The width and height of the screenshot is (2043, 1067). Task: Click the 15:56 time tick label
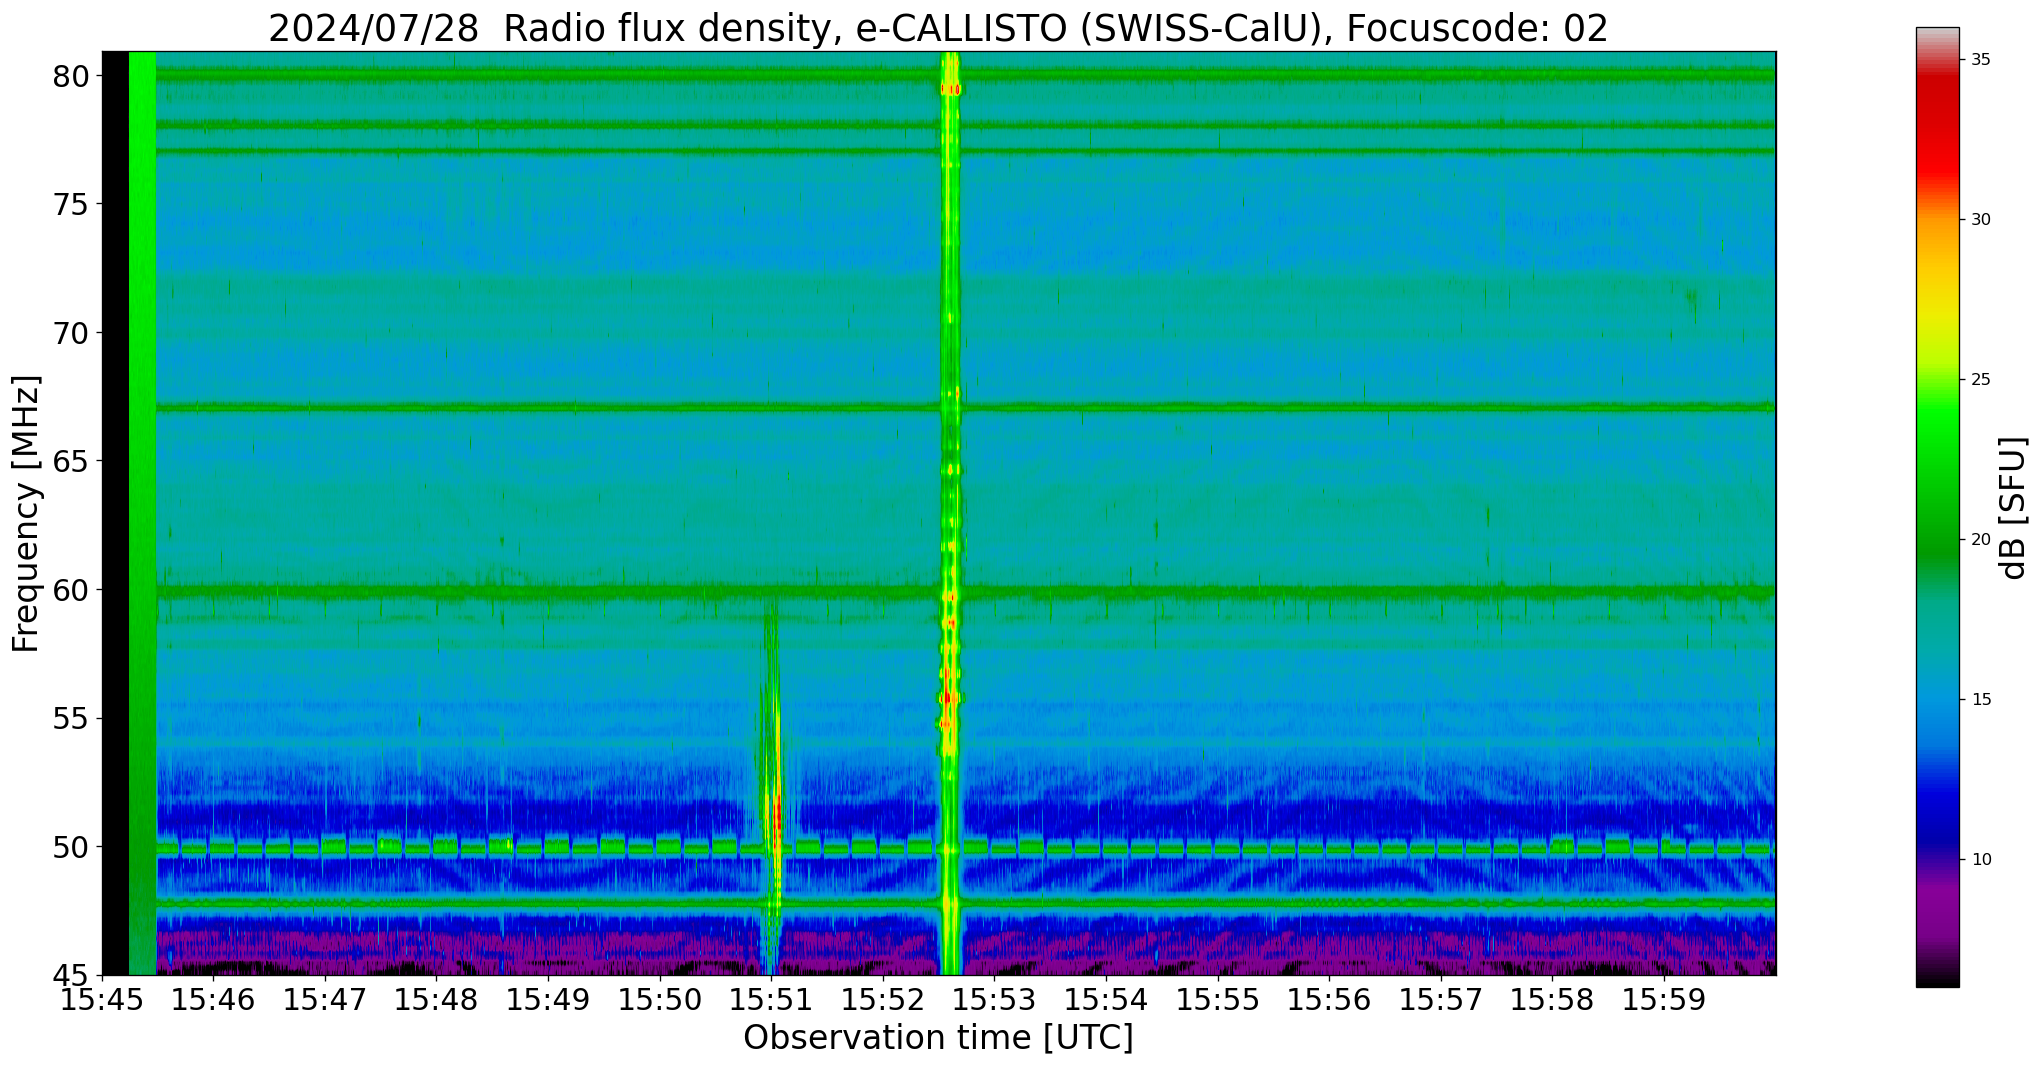1330,999
